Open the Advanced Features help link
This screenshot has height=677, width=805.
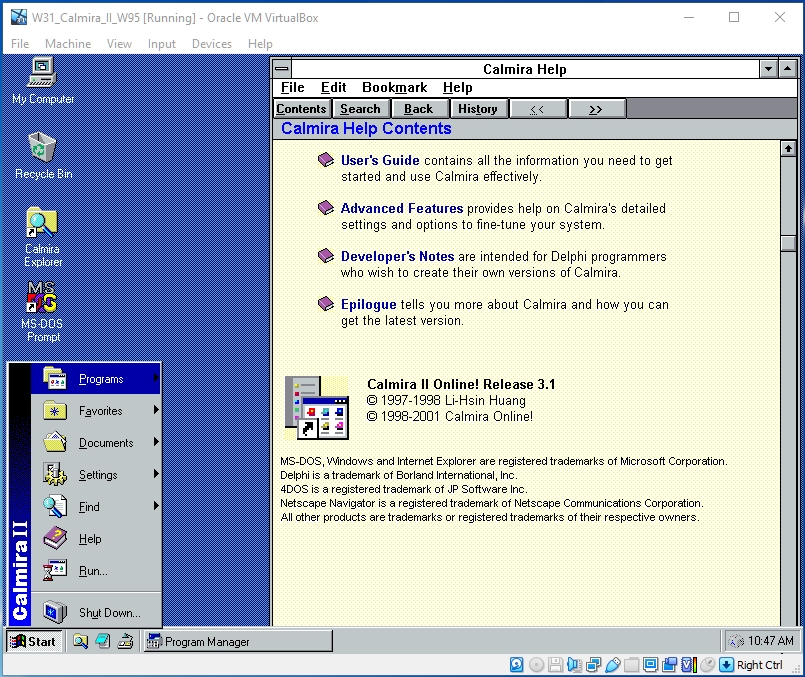coord(402,208)
